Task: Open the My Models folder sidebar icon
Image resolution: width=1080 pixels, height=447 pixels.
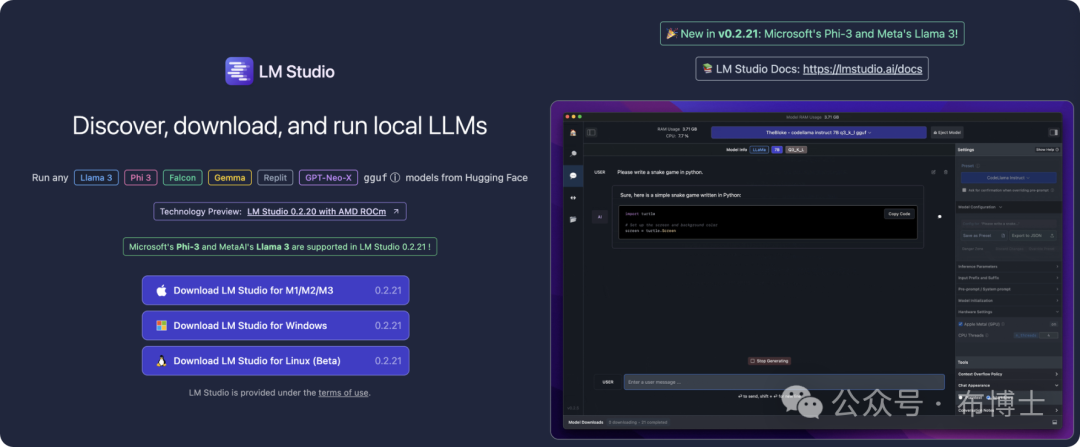Action: tap(573, 219)
